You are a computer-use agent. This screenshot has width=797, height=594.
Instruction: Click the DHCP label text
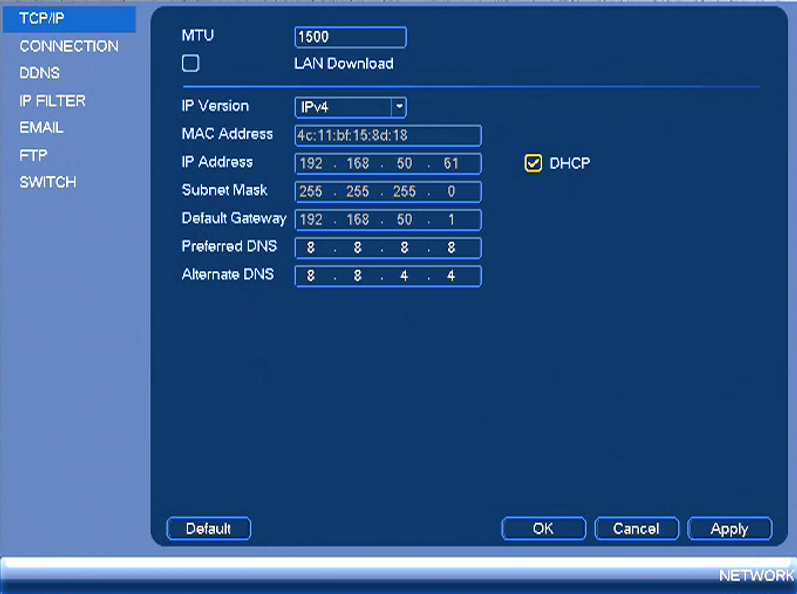[x=570, y=164]
